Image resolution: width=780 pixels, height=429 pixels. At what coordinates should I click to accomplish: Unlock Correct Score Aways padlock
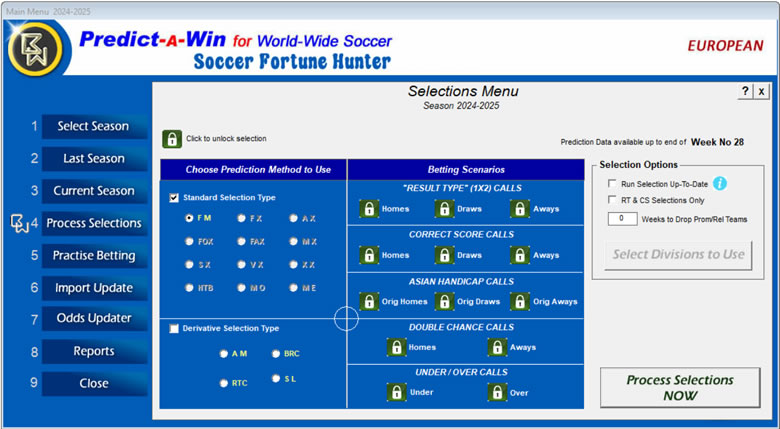coord(519,255)
